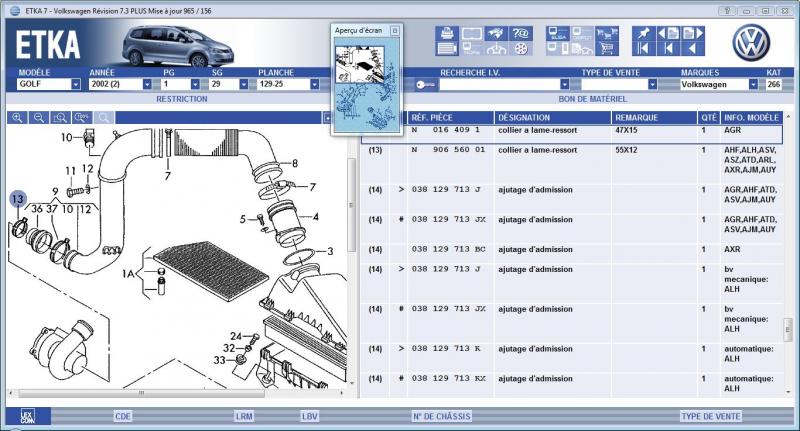
Task: Click the Désignation column header
Action: (x=553, y=118)
